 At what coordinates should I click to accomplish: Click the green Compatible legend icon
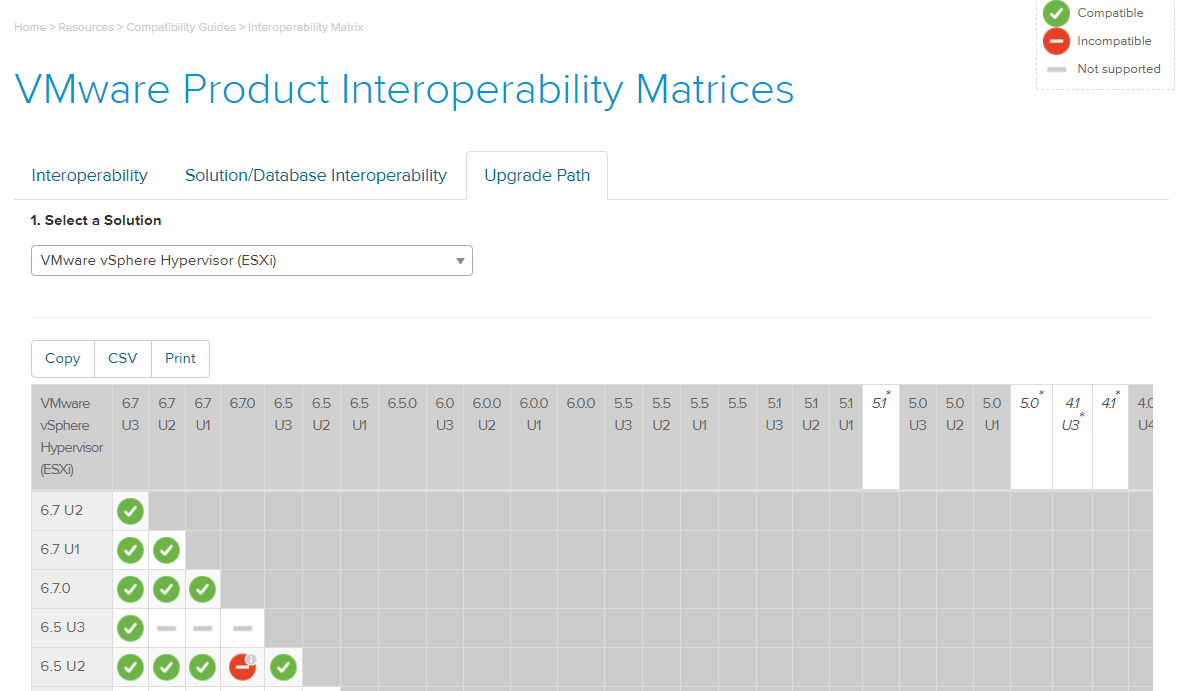coord(1056,13)
